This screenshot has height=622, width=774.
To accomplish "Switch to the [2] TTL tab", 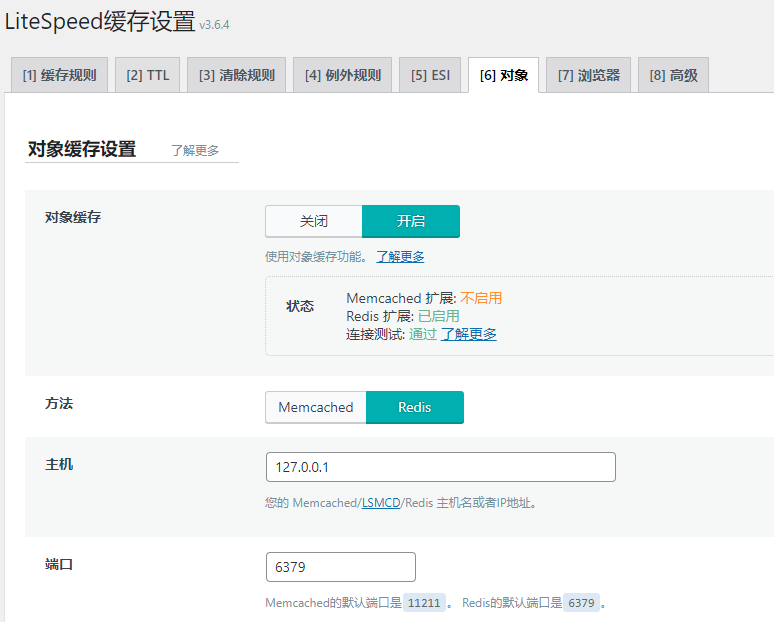I will [147, 75].
